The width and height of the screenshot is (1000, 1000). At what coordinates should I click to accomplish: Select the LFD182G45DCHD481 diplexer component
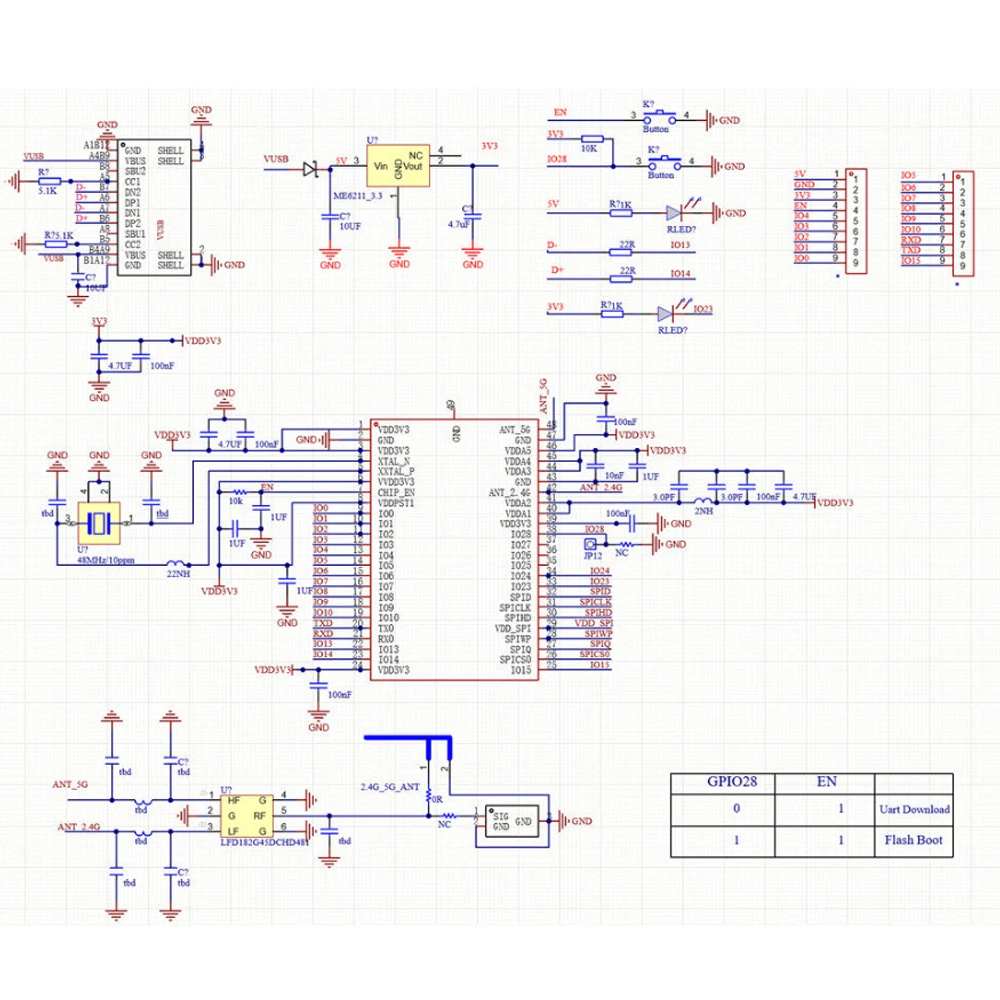[x=247, y=816]
